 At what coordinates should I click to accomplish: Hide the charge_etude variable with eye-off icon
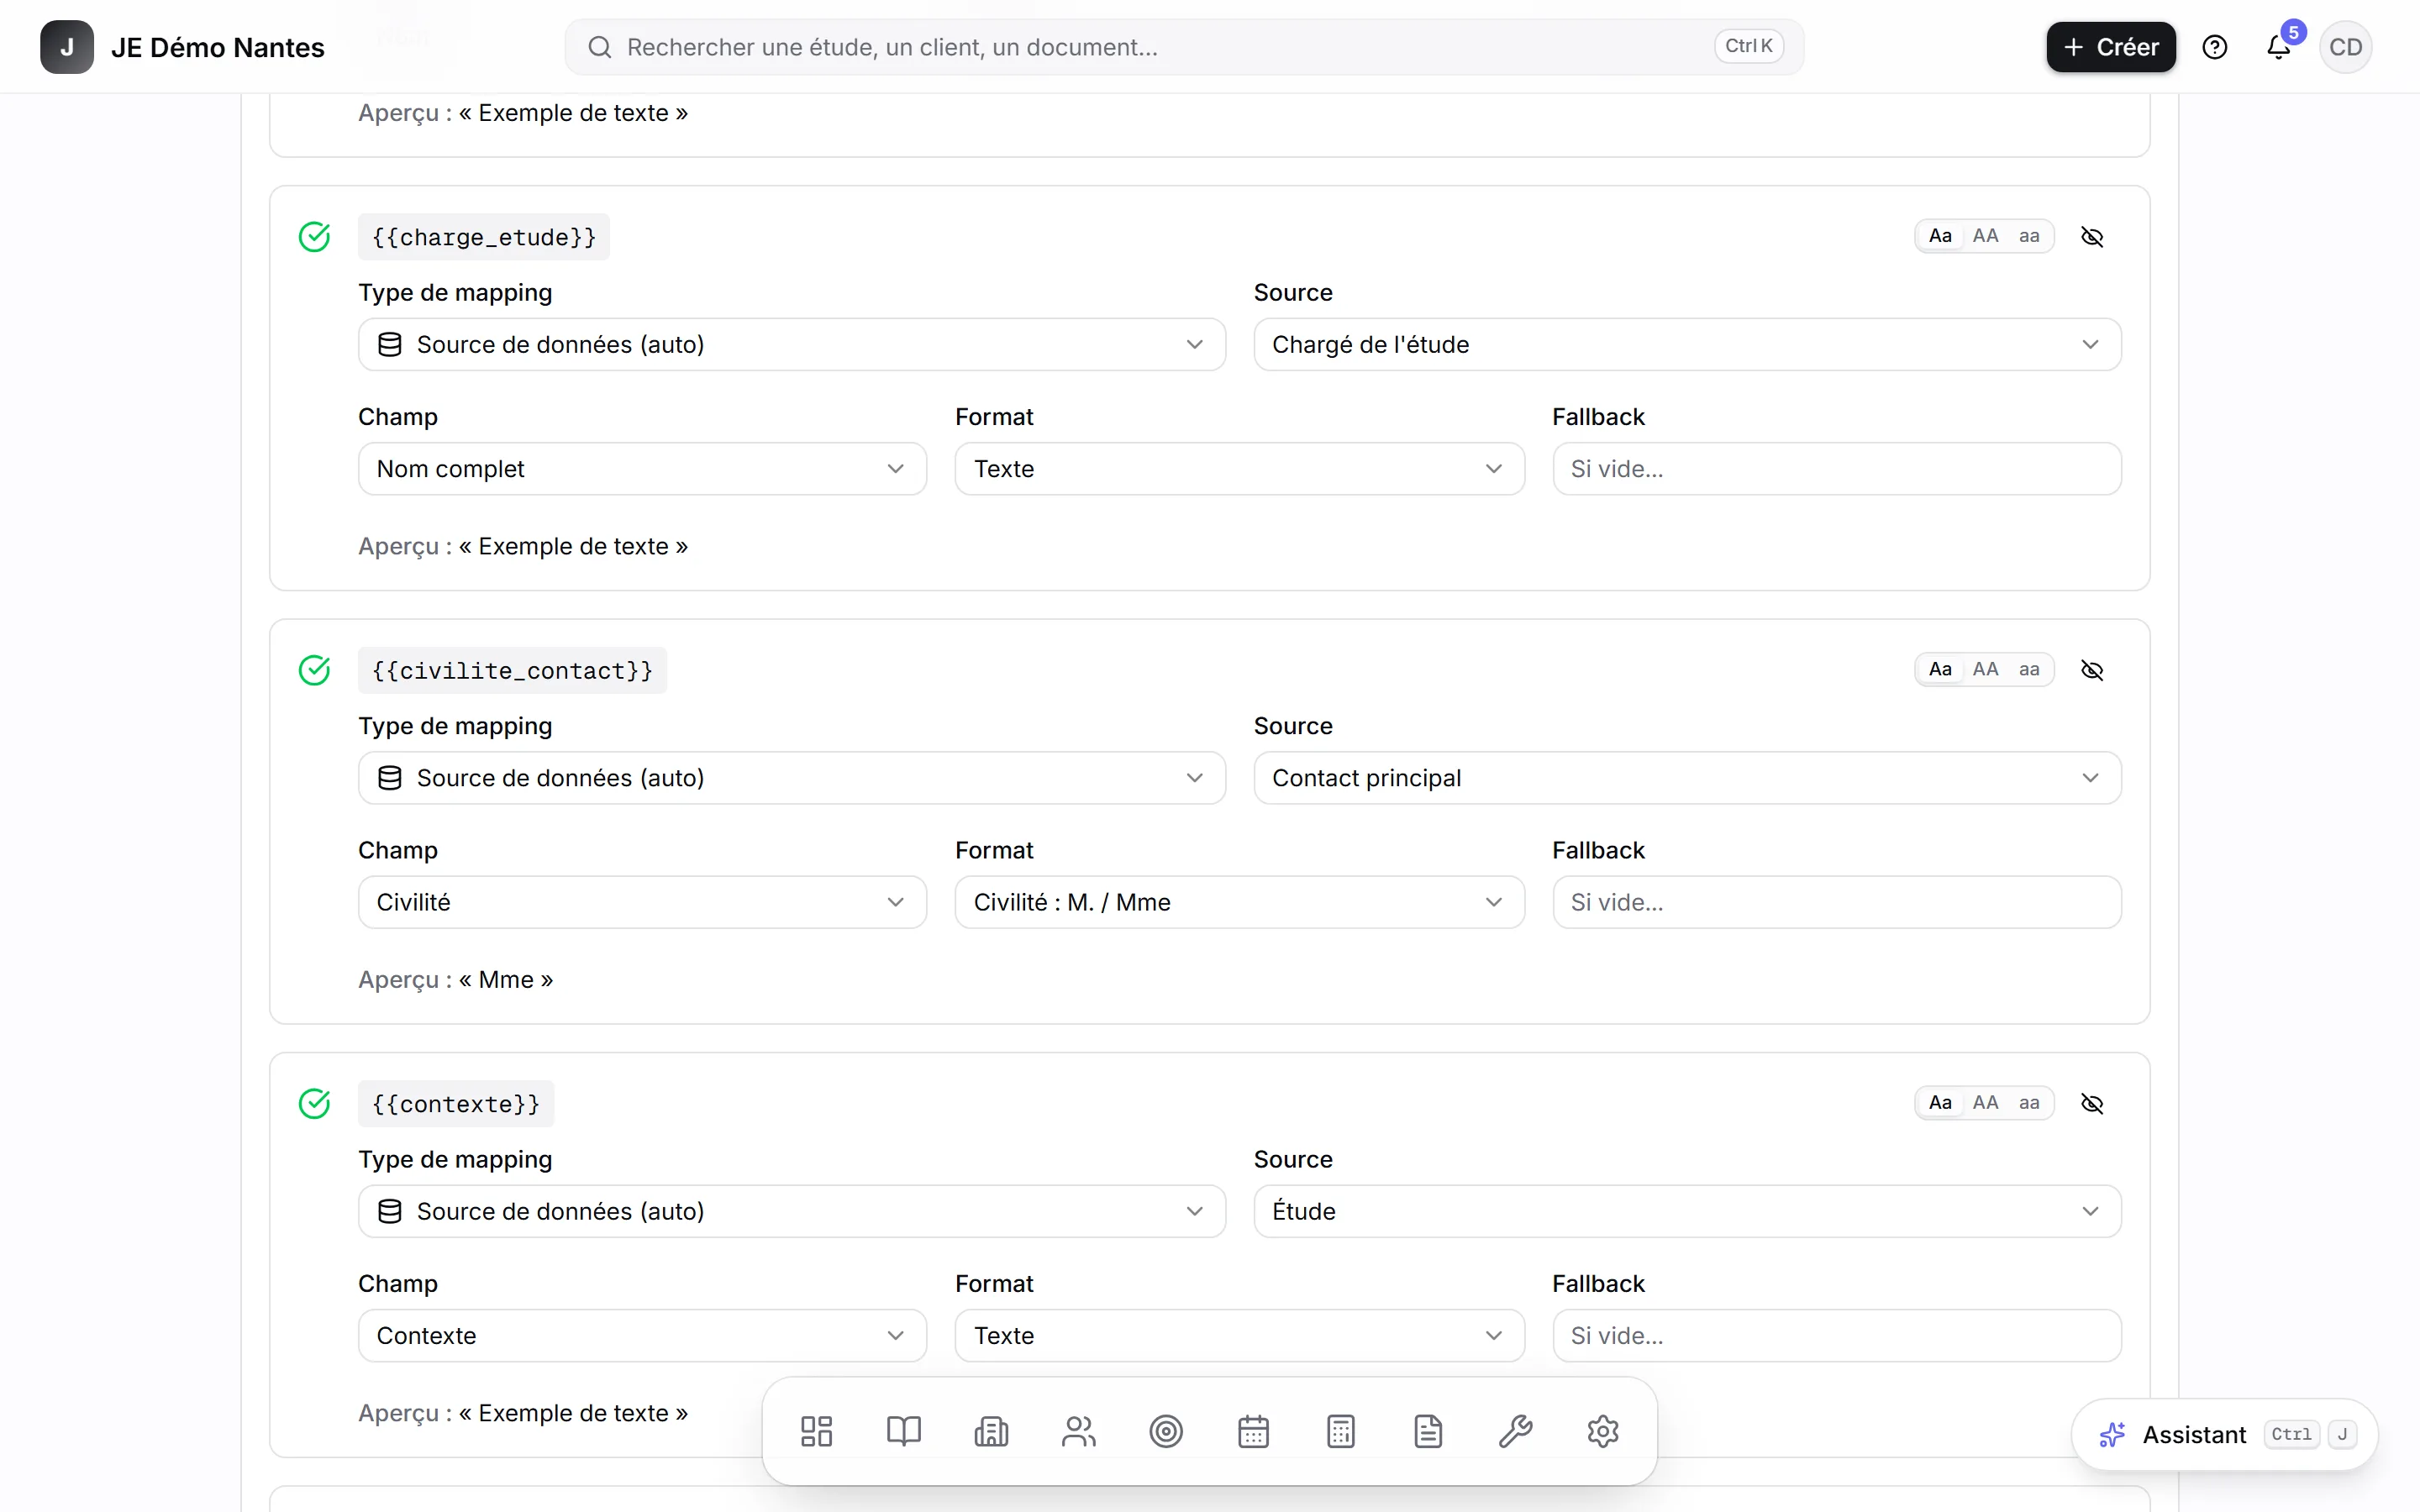click(x=2092, y=237)
